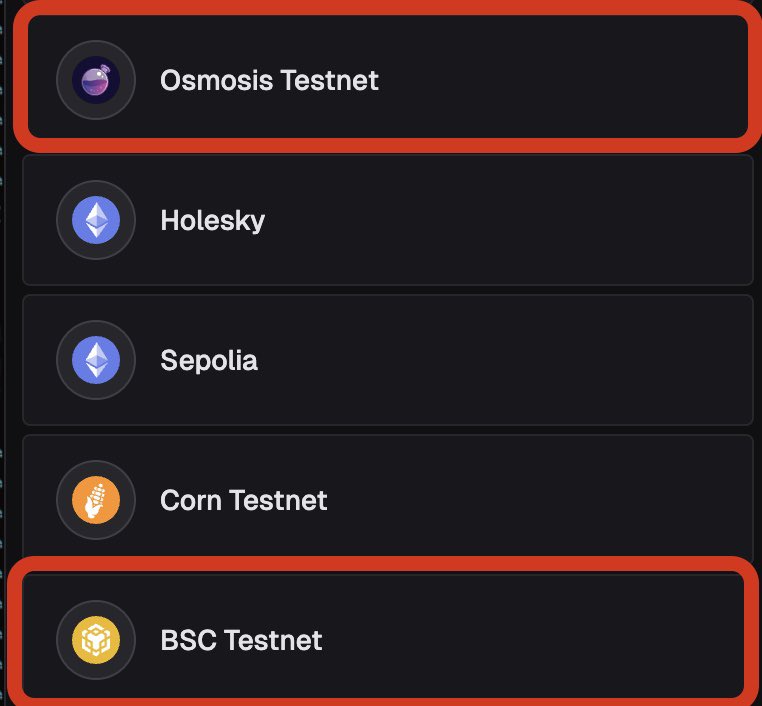Choose the Osmosis Testnet row card
Viewport: 762px width, 706px height.
tap(388, 77)
